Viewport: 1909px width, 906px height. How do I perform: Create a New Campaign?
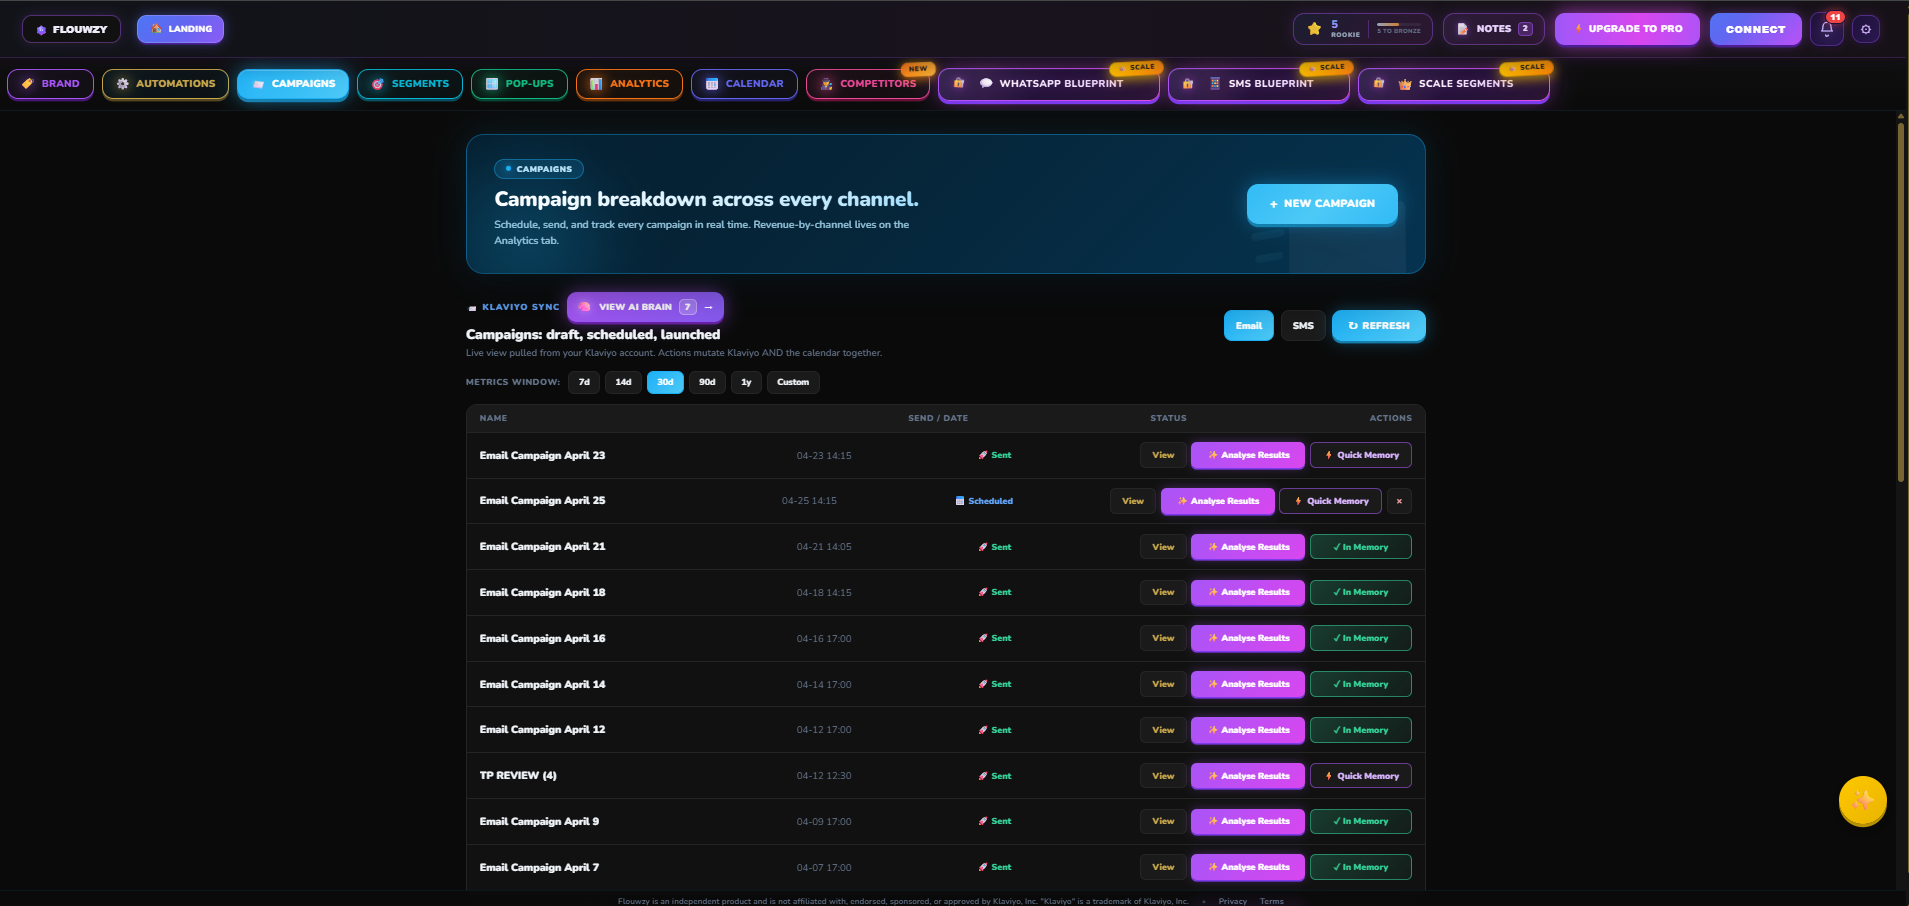pos(1322,203)
